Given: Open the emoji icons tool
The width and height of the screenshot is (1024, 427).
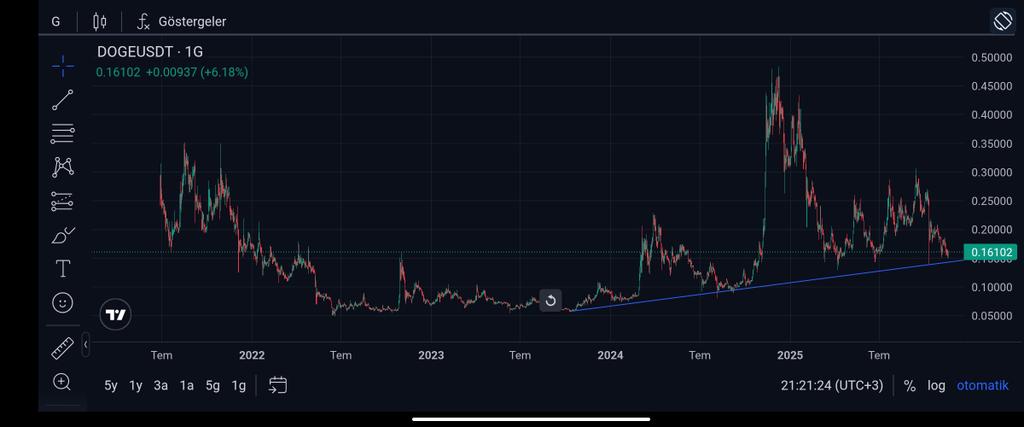Looking at the screenshot, I should (x=63, y=302).
